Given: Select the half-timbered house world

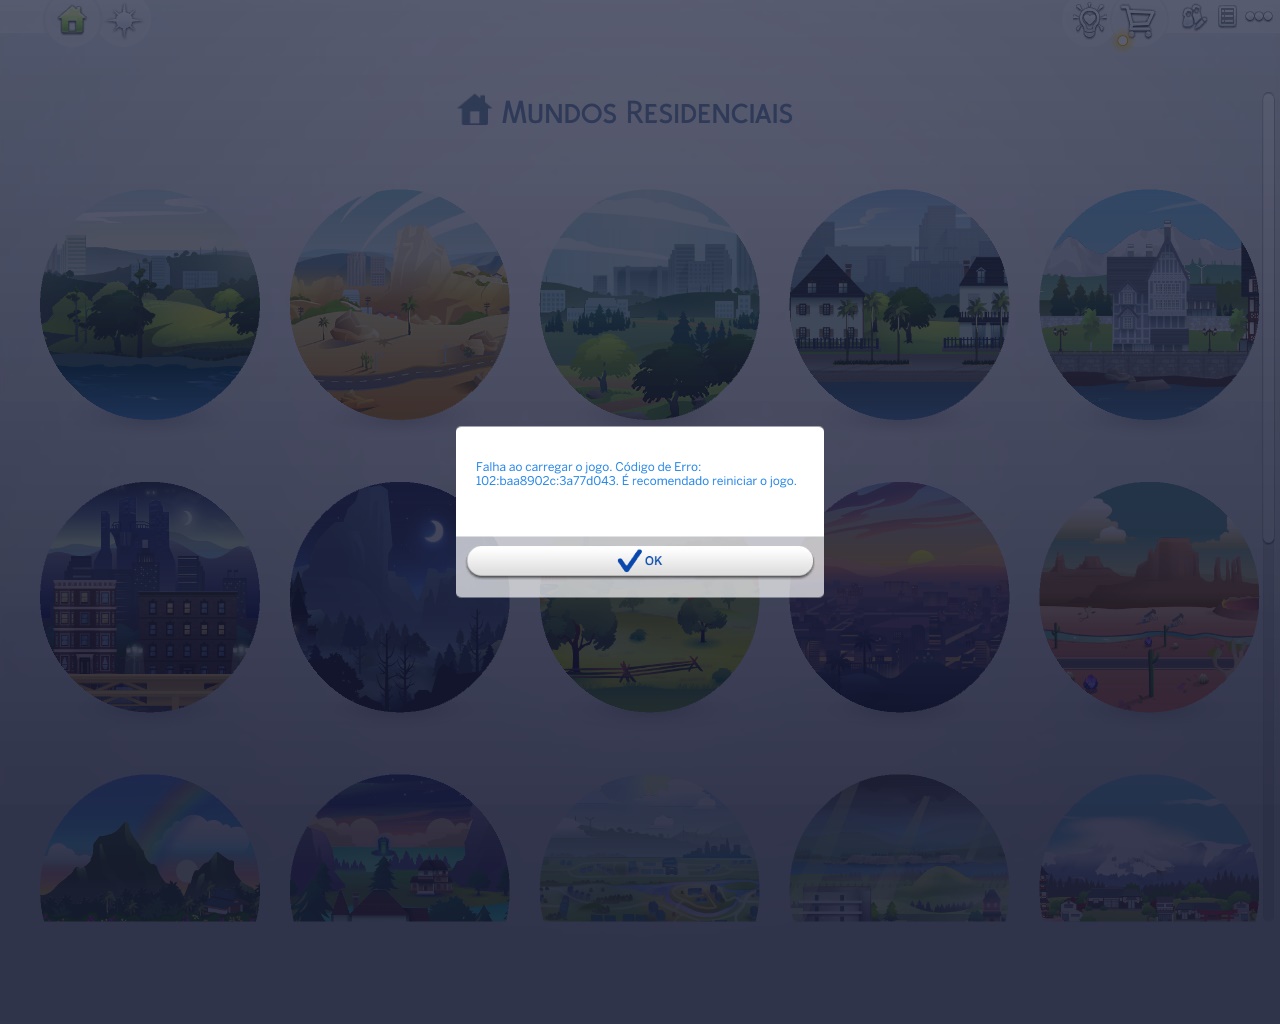Looking at the screenshot, I should tap(1148, 304).
